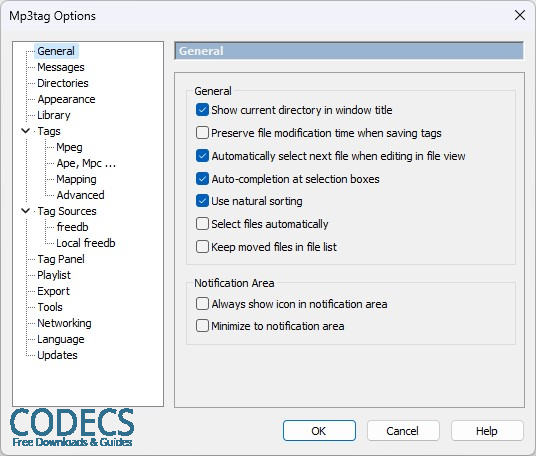Screen dimensions: 536x456
Task: Select Directories in the options tree
Action: 63,83
